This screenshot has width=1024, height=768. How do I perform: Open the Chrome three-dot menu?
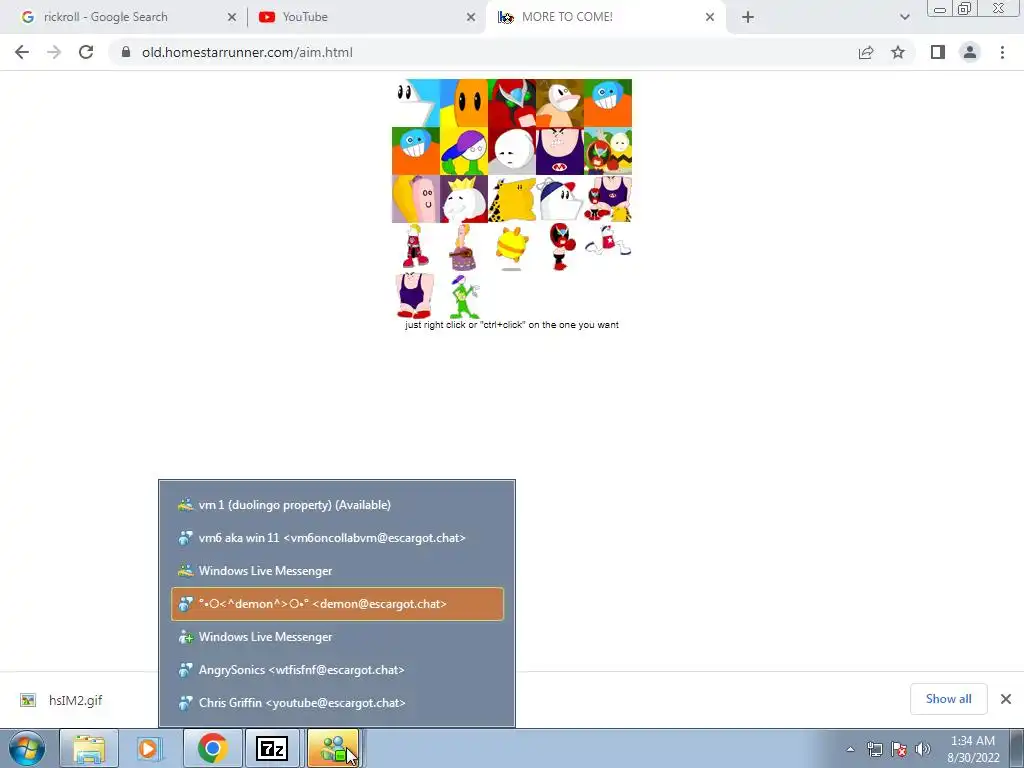click(1002, 52)
